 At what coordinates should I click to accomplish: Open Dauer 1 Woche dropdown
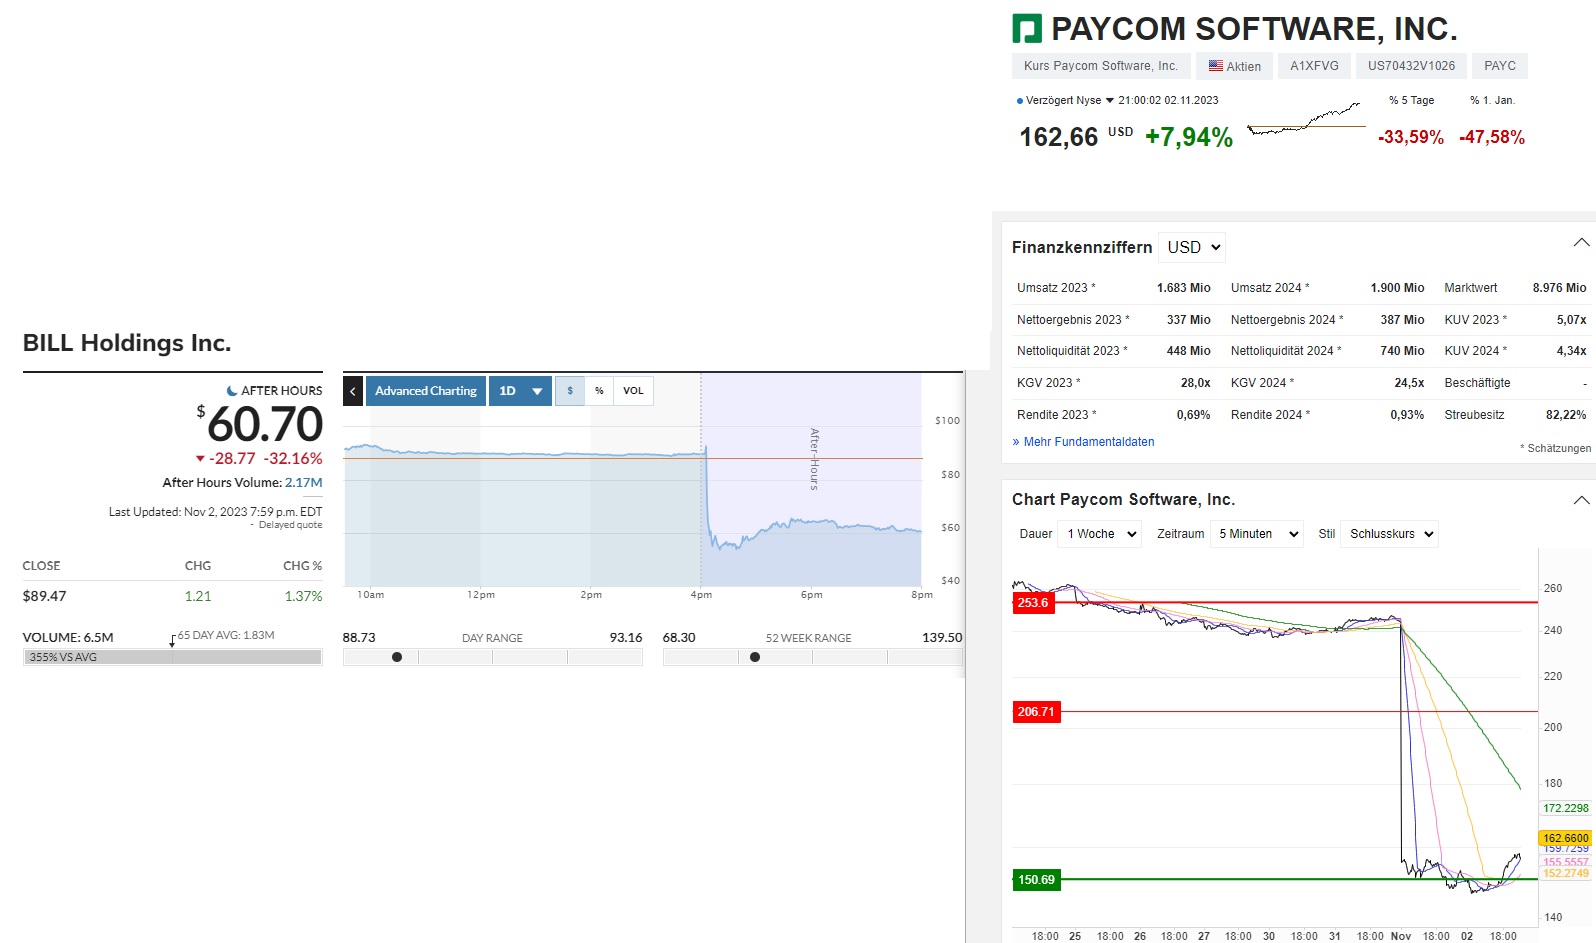1100,534
